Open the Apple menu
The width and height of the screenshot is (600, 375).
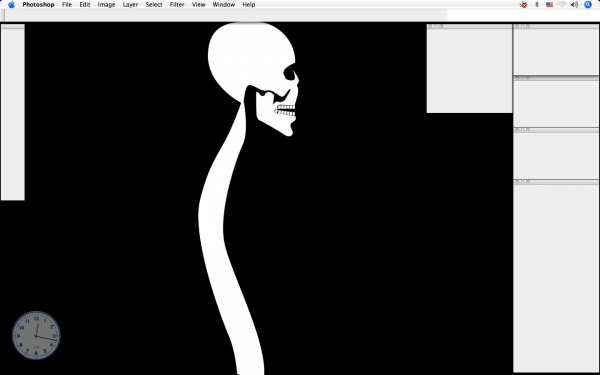click(11, 5)
